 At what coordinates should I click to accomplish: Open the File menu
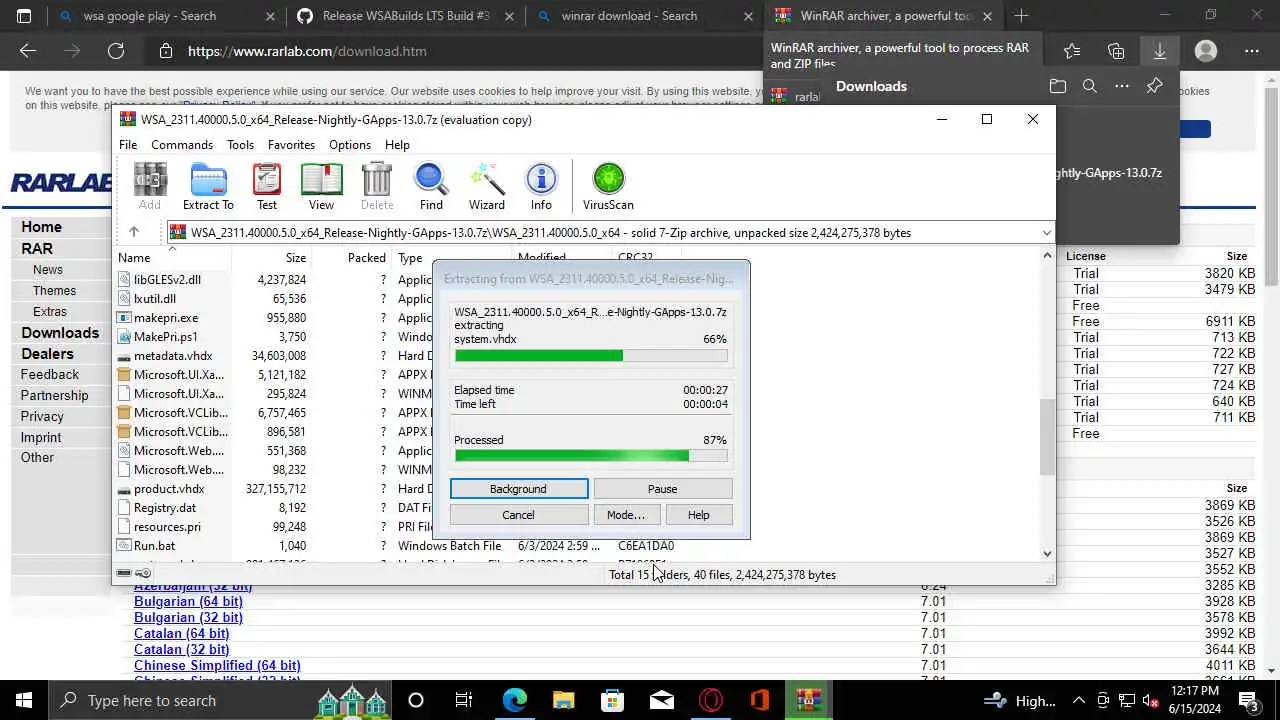click(x=128, y=145)
